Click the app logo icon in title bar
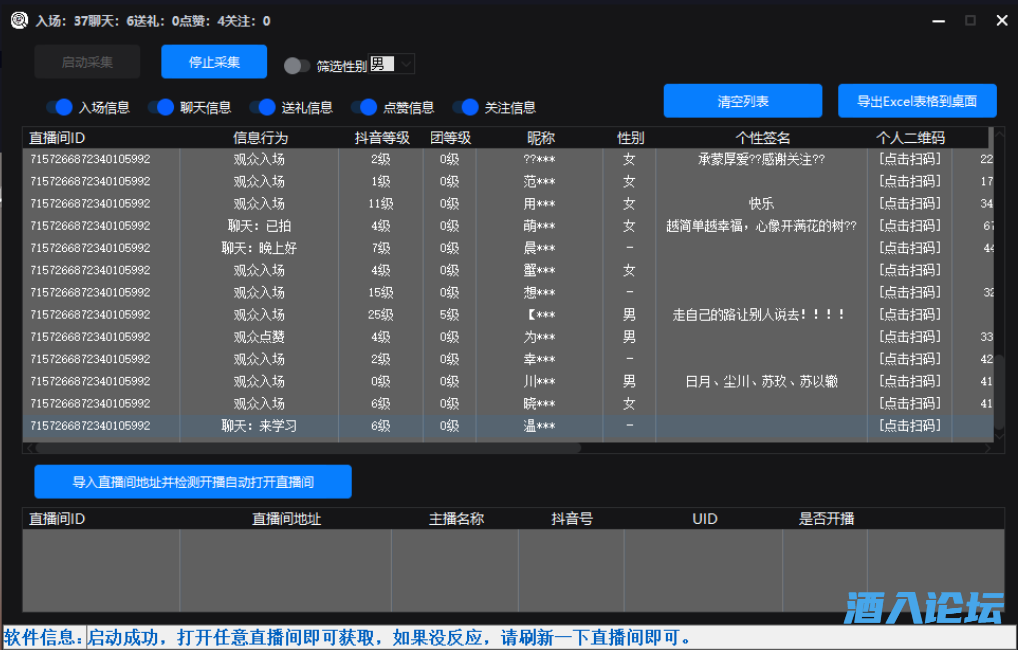The width and height of the screenshot is (1018, 650). click(x=19, y=20)
